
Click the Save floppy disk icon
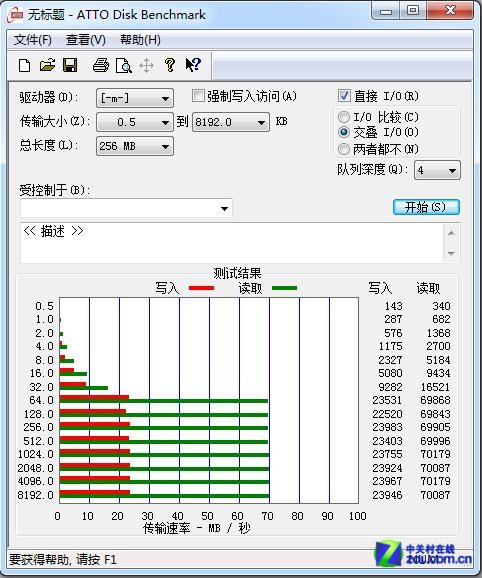[x=70, y=66]
